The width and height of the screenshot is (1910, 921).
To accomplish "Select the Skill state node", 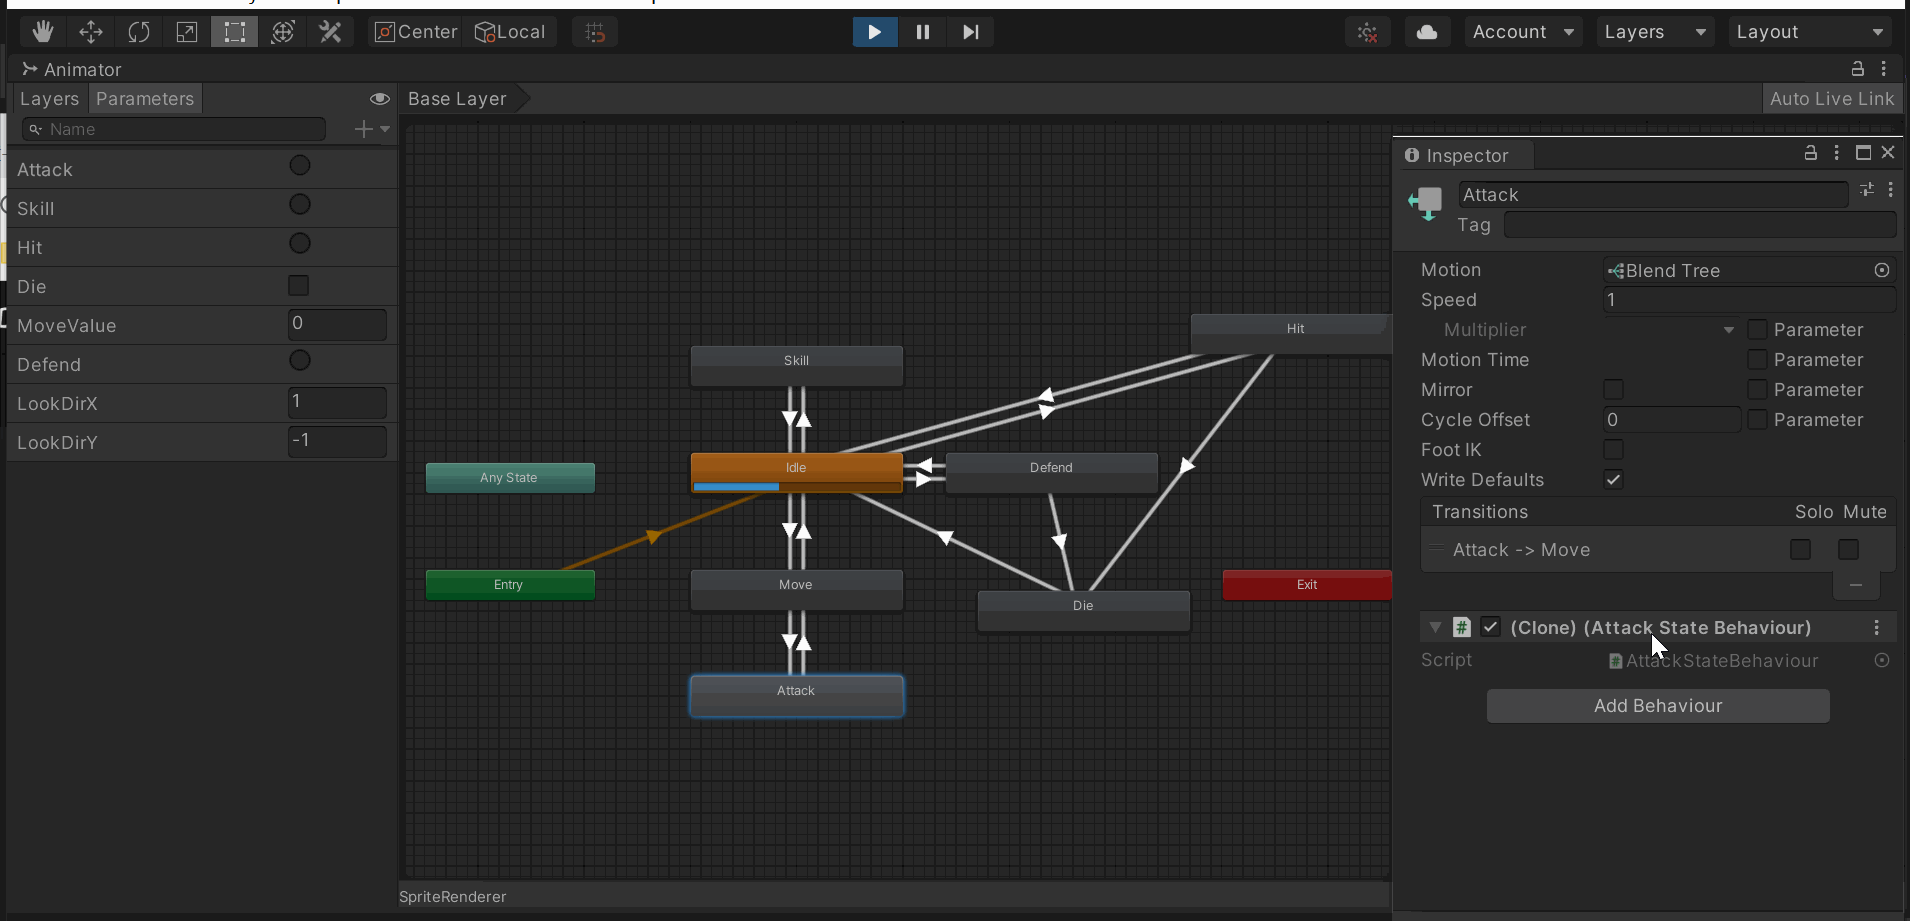I will point(797,366).
